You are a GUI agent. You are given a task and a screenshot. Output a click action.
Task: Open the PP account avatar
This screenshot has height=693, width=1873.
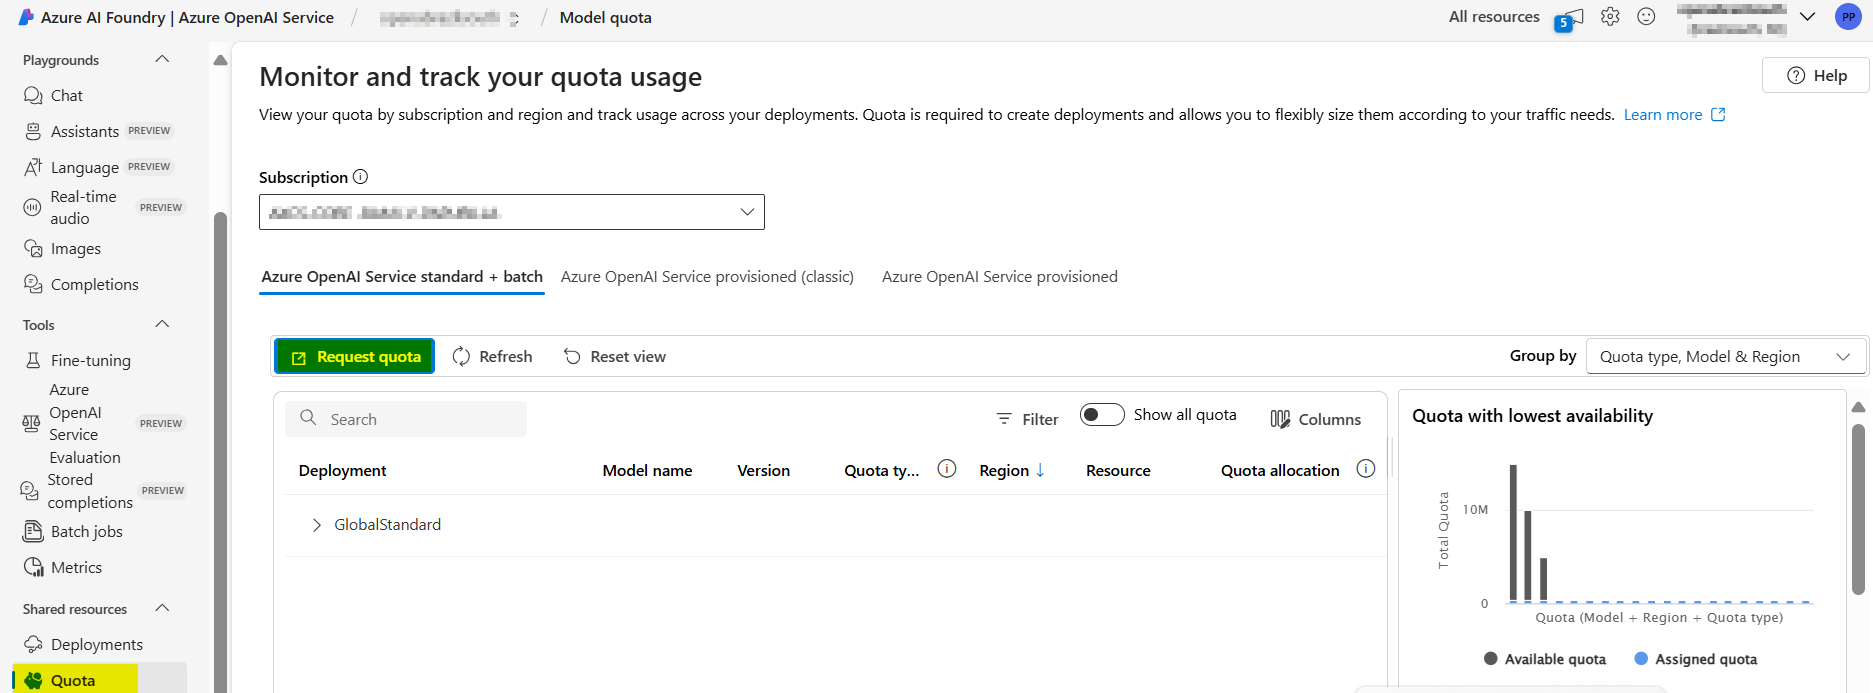tap(1848, 16)
